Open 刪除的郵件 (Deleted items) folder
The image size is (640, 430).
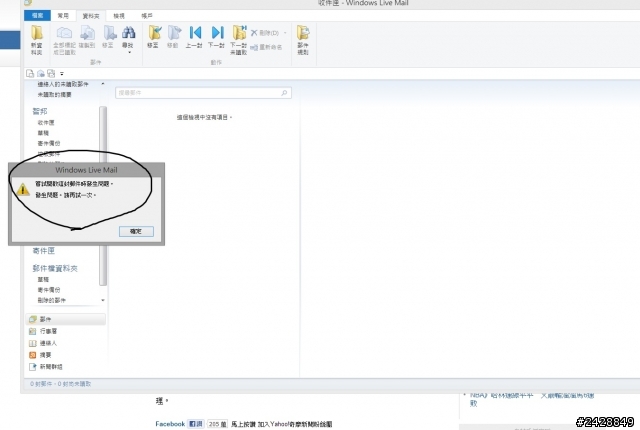pos(51,300)
